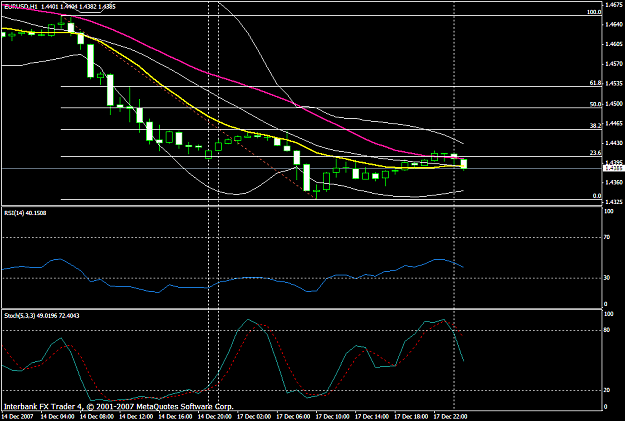The image size is (625, 421).
Task: Click the Stoch(5,3,3) indicator label
Action: [41, 315]
